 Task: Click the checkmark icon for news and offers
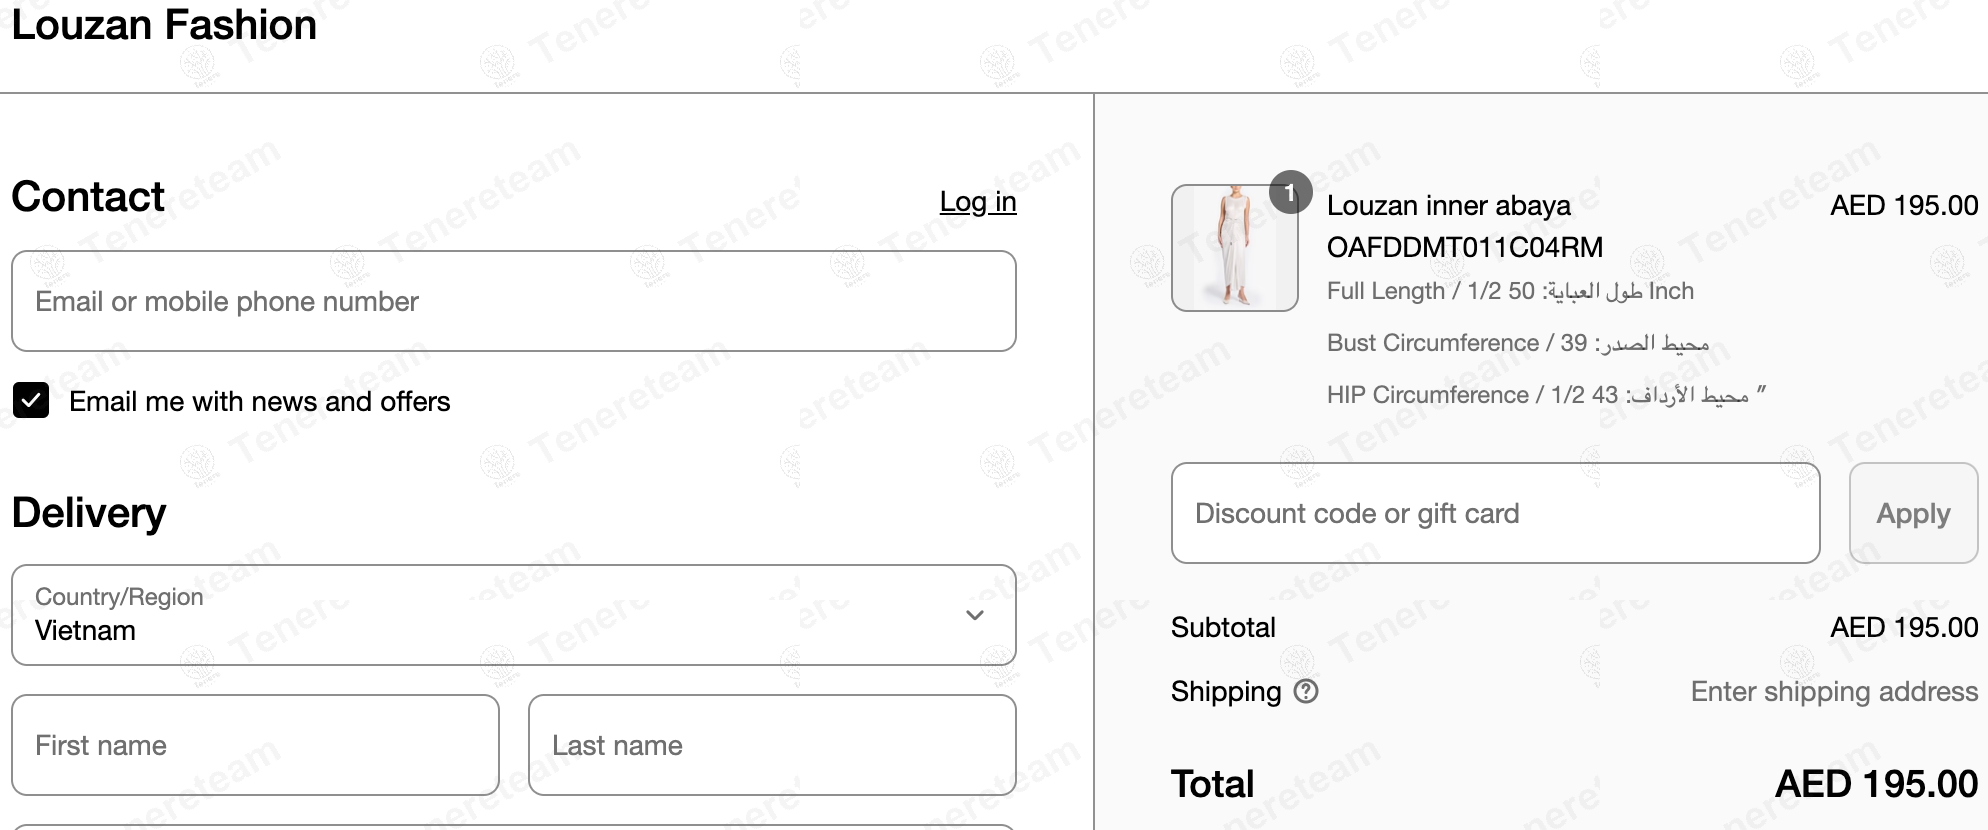pyautogui.click(x=31, y=400)
